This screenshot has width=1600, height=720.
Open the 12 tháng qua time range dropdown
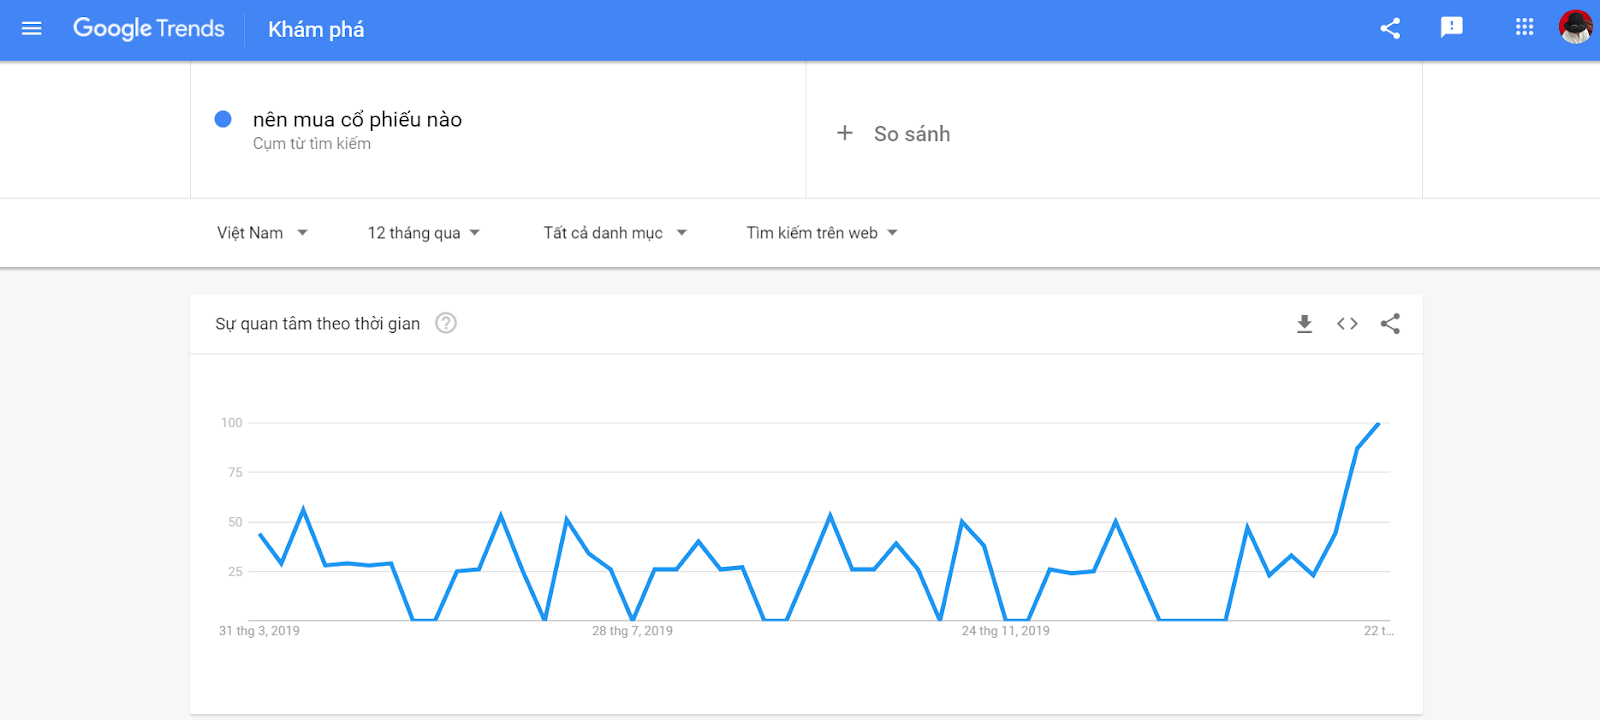pyautogui.click(x=423, y=233)
